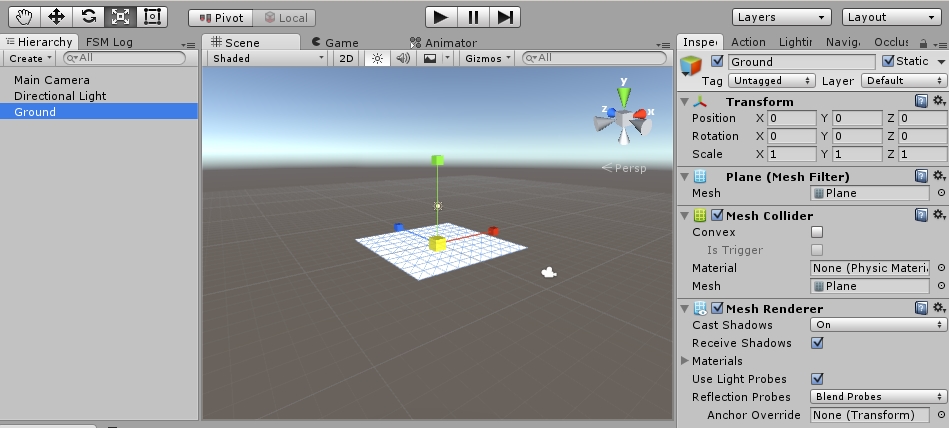
Task: Toggle the Ground object active checkbox
Action: tap(717, 61)
